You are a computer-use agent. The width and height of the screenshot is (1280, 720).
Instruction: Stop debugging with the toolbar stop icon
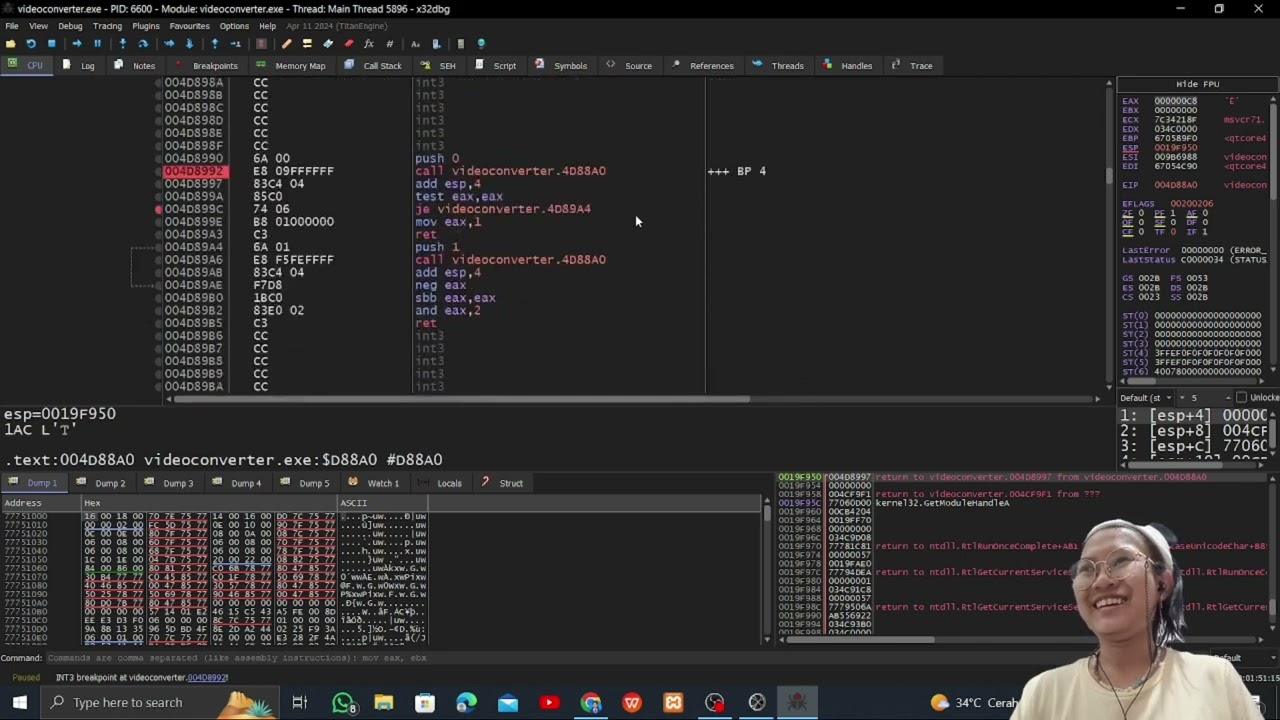(x=51, y=44)
